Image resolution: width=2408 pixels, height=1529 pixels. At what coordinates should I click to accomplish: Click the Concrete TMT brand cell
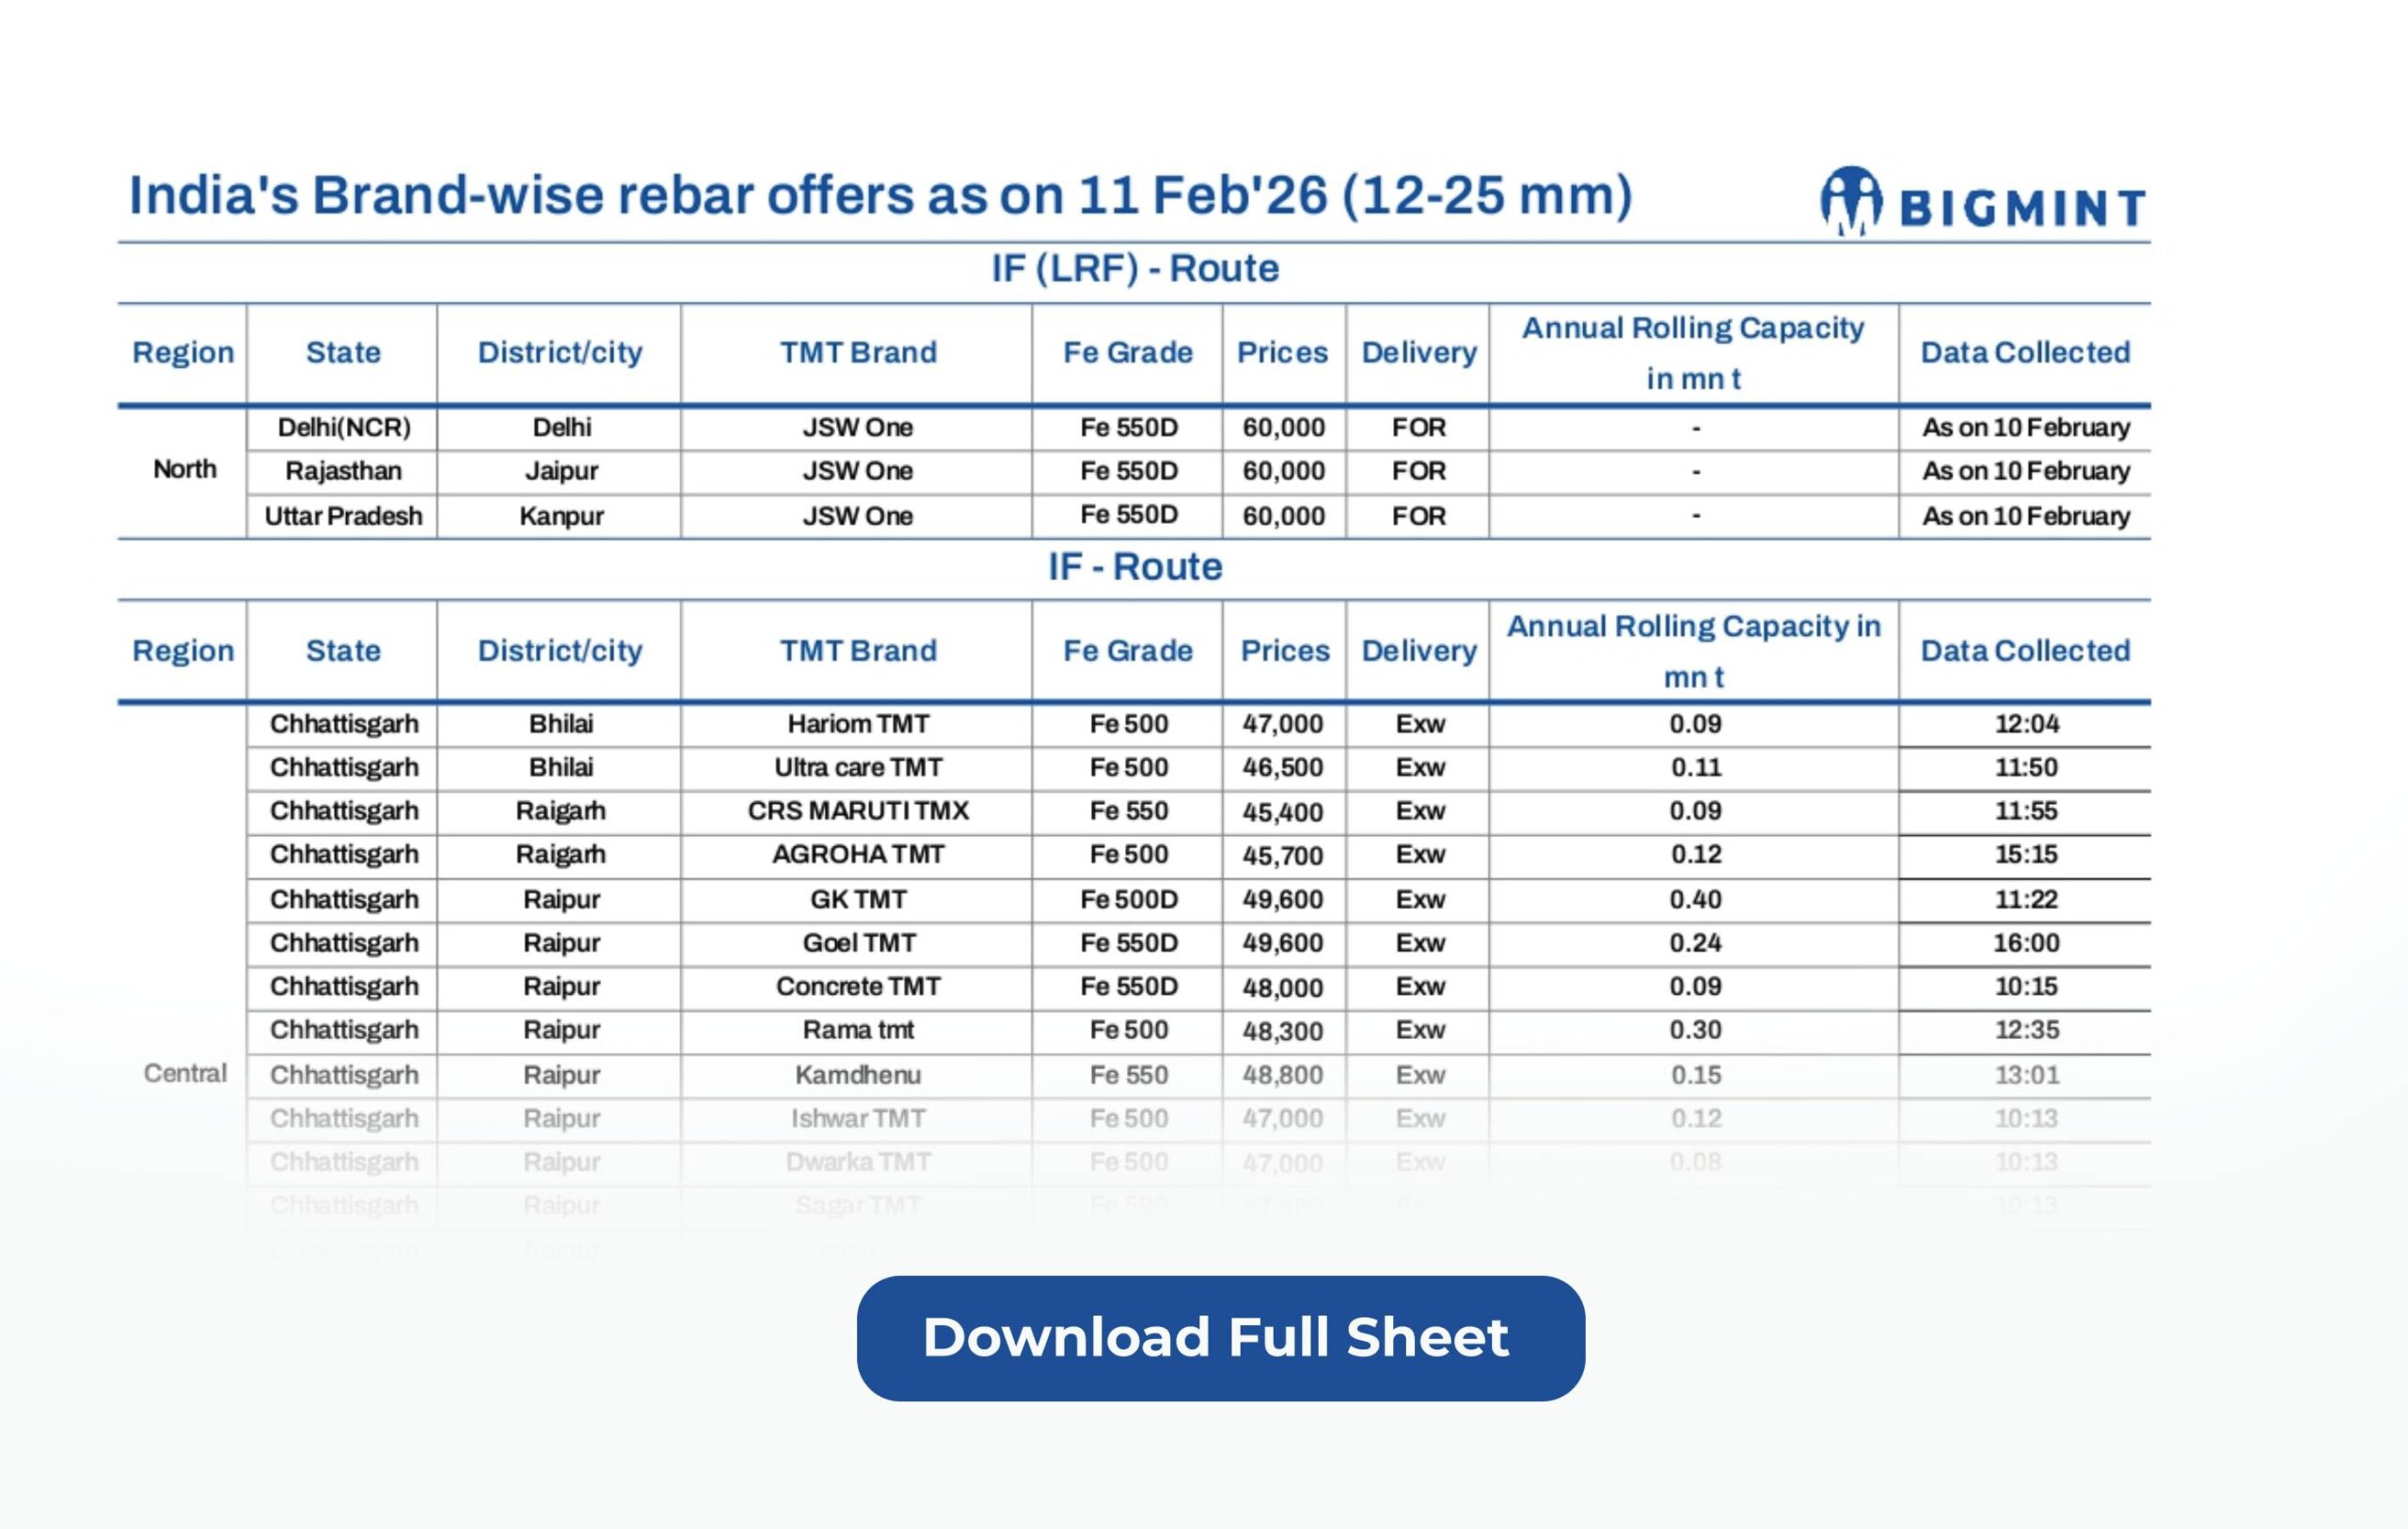858,987
